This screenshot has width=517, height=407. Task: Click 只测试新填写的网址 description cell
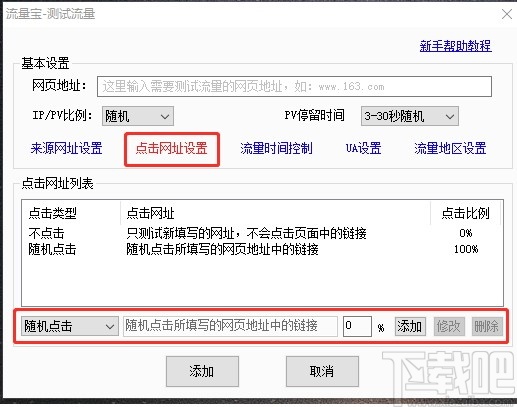click(x=246, y=233)
